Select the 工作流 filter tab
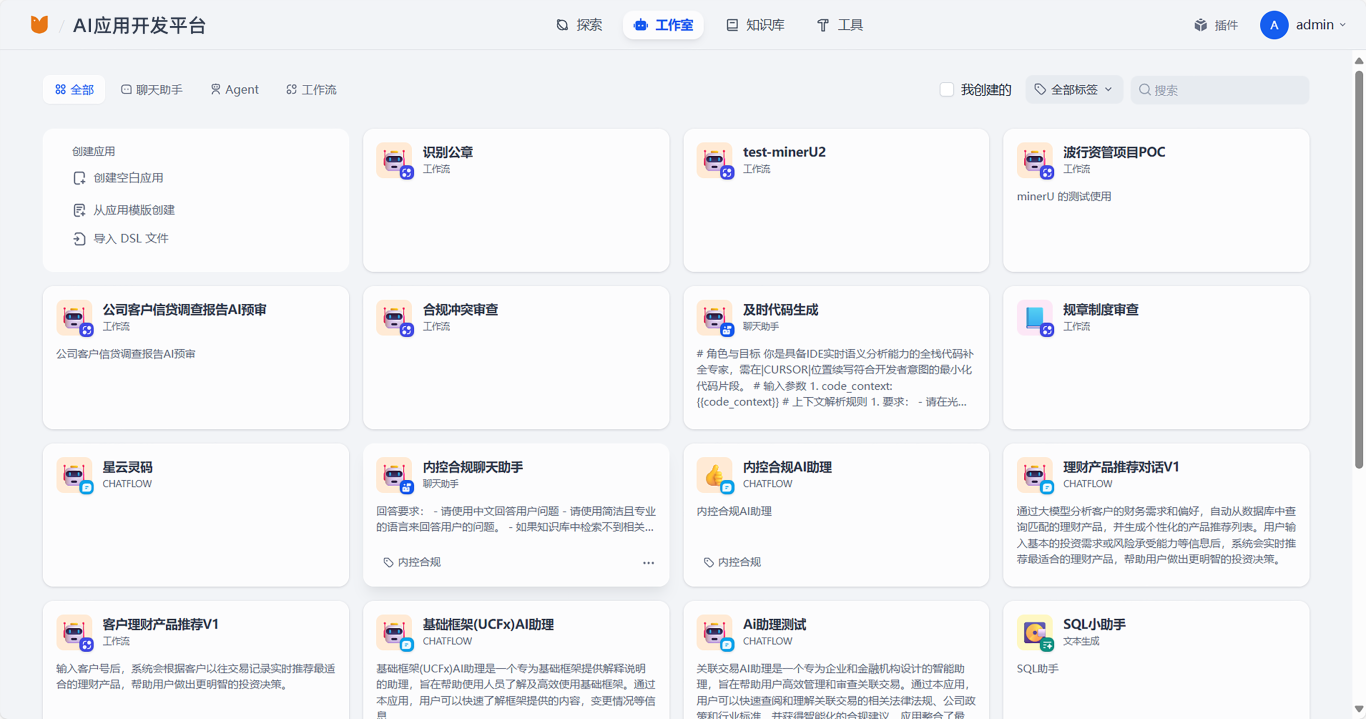The height and width of the screenshot is (719, 1366). tap(311, 90)
